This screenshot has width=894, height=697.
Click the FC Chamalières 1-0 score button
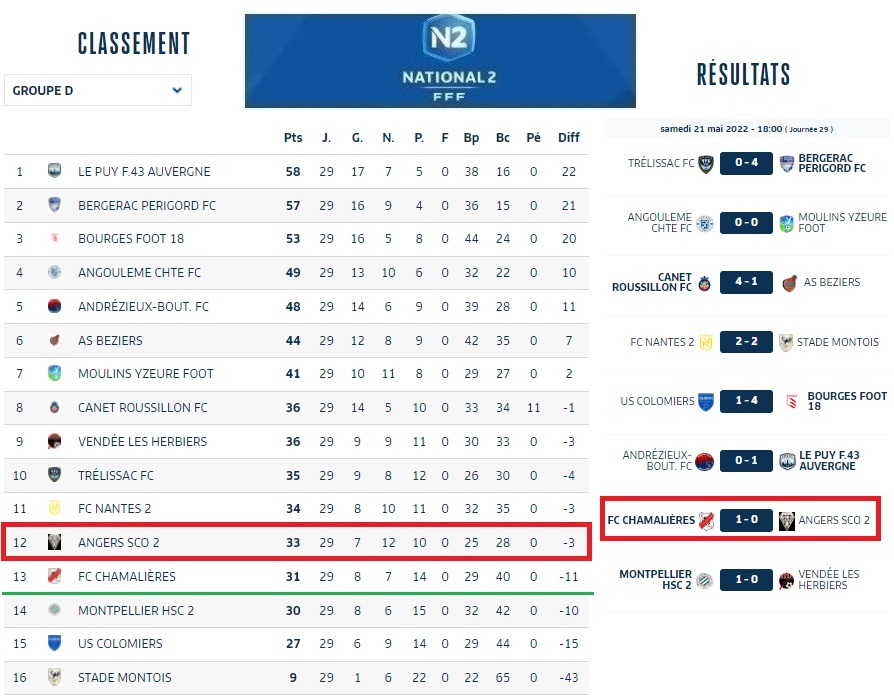click(746, 520)
